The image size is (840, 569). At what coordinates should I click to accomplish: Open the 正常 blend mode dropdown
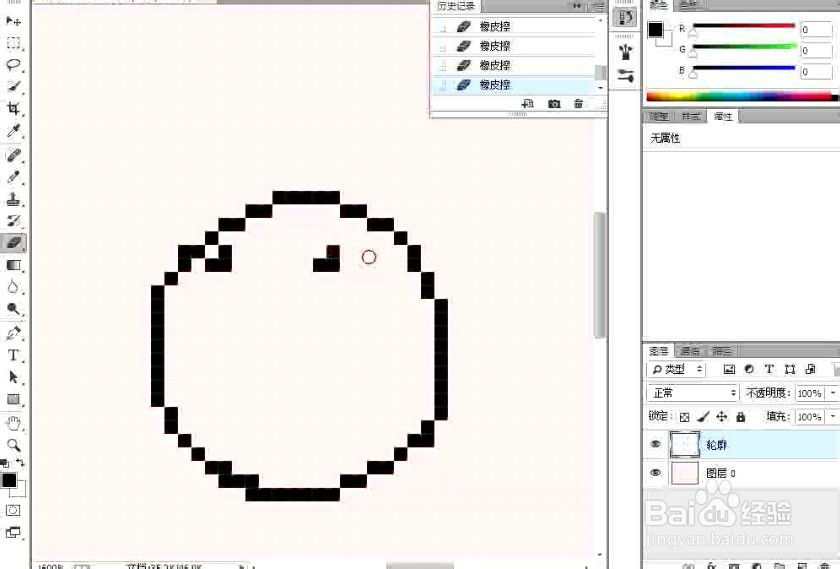point(693,393)
